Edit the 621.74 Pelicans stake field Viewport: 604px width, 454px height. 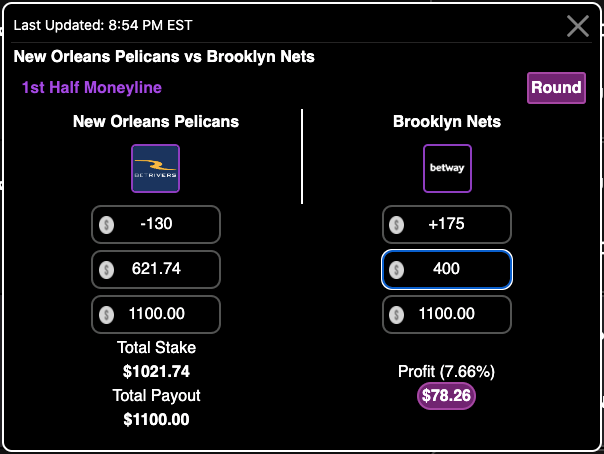point(156,269)
